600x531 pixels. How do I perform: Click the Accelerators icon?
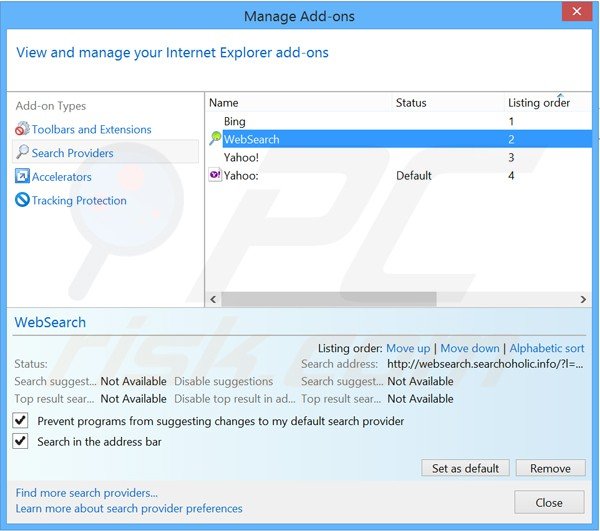pyautogui.click(x=22, y=177)
